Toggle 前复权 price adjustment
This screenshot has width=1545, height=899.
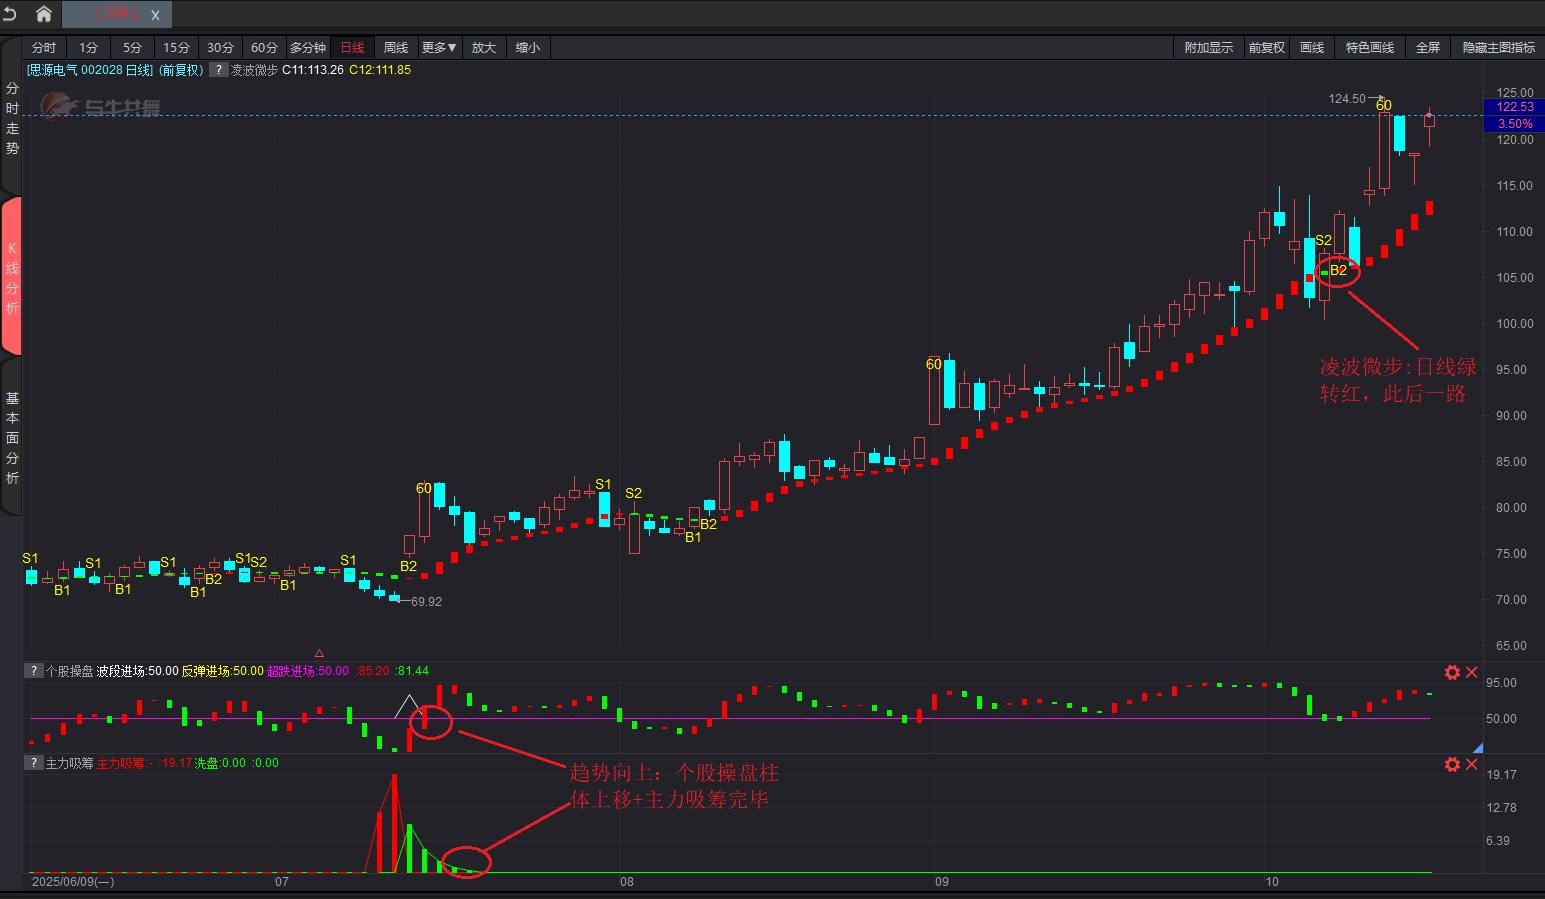click(x=1266, y=48)
